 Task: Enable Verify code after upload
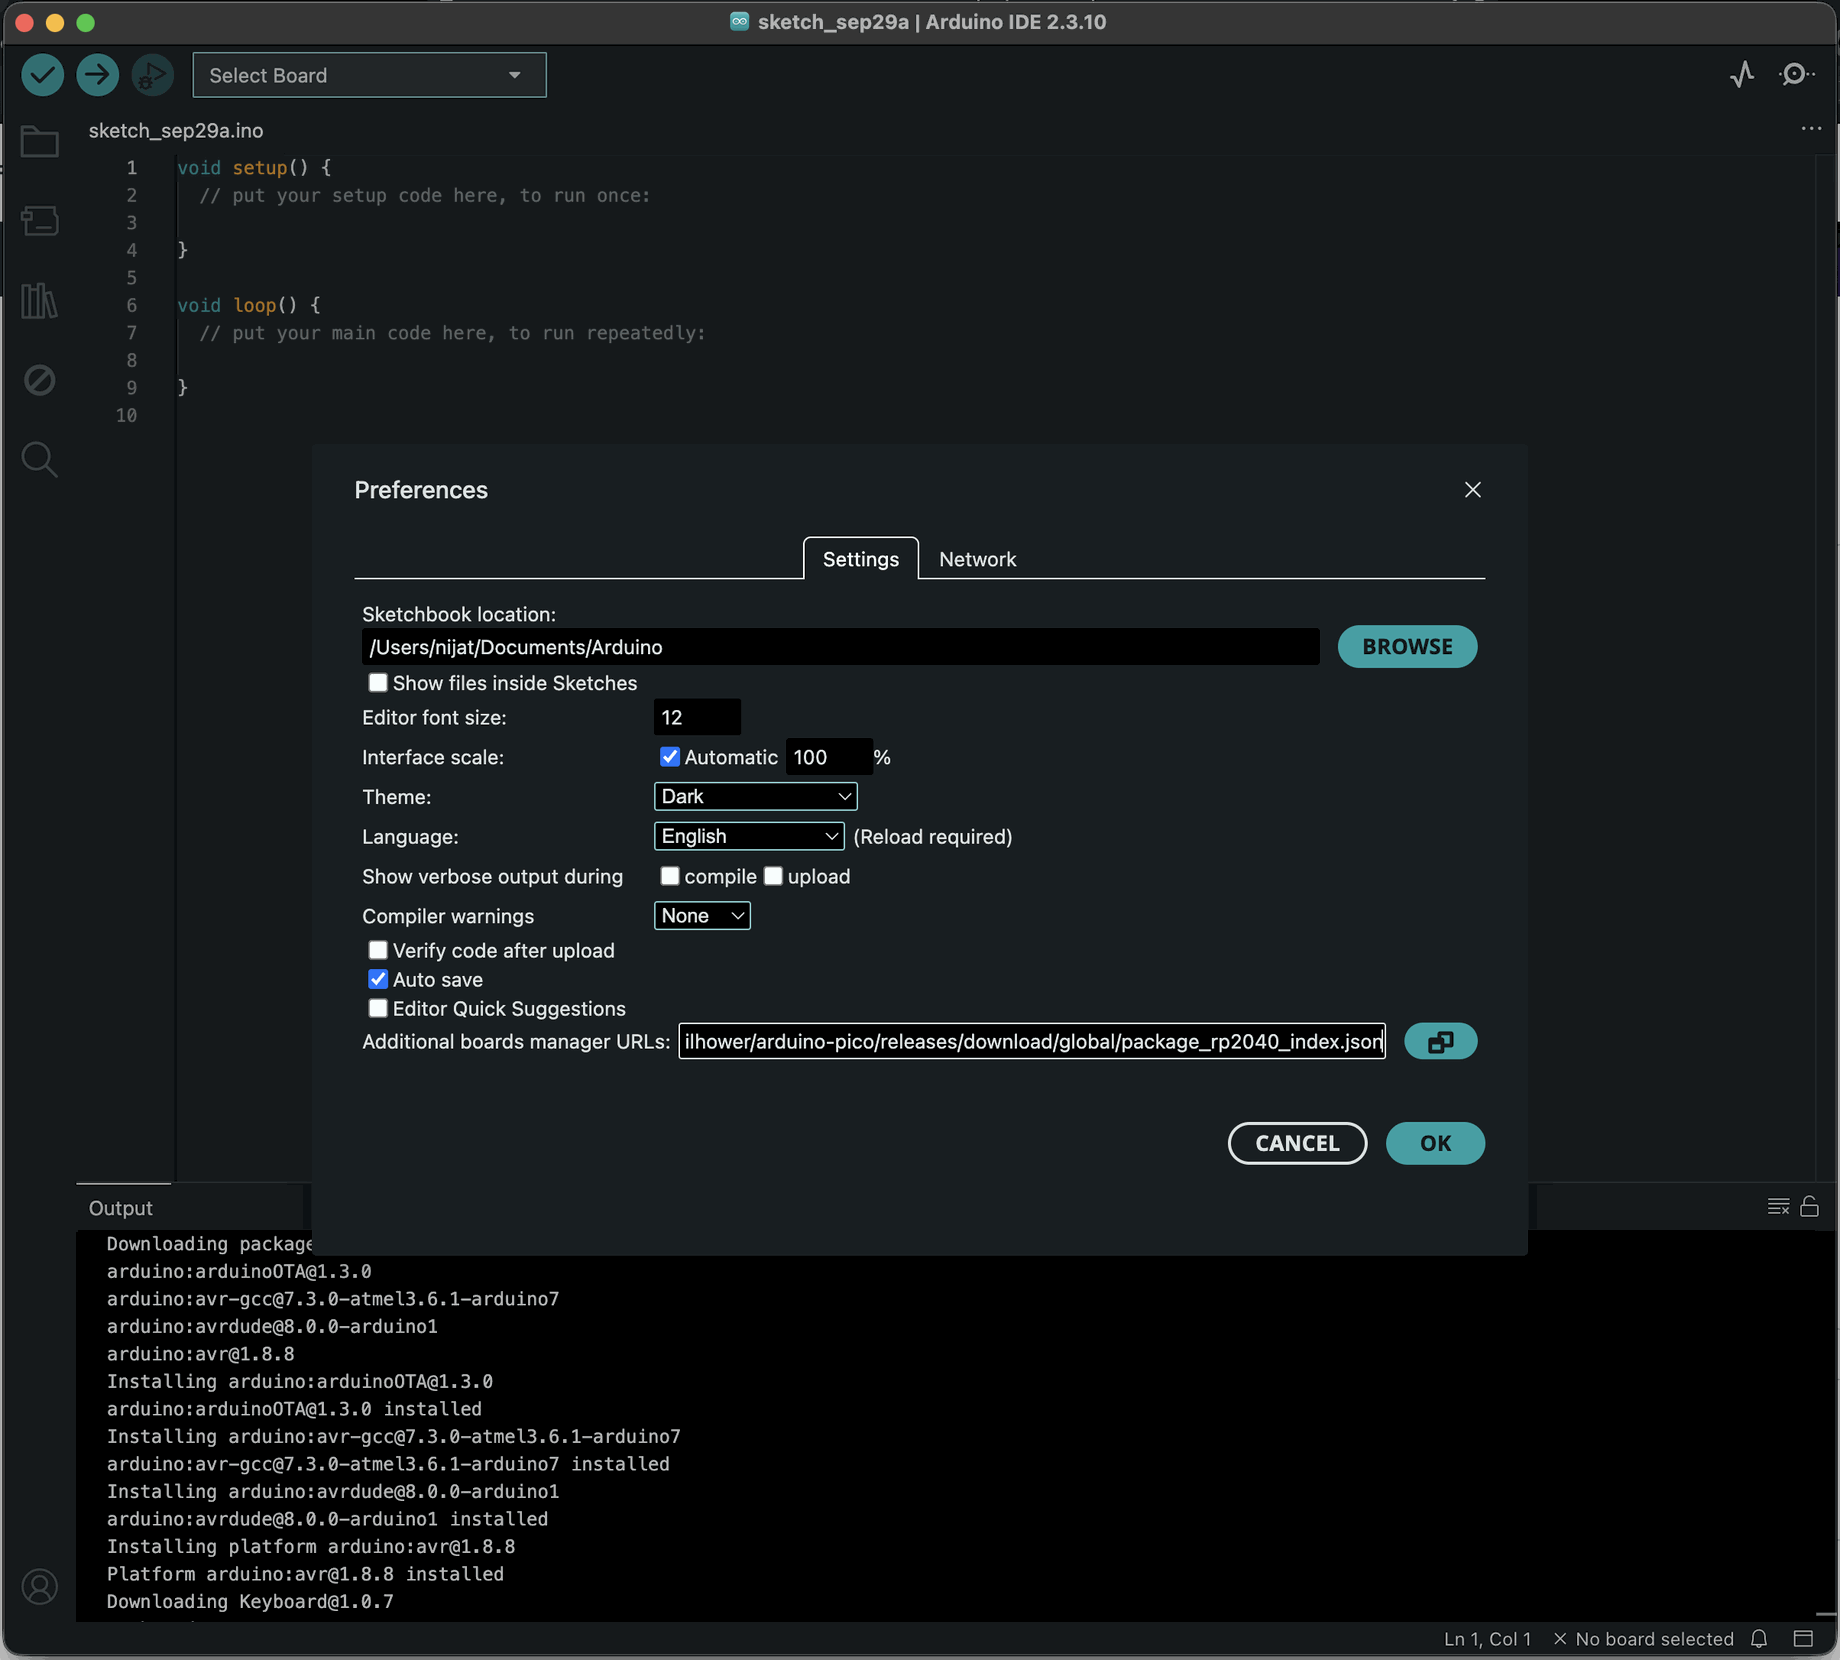point(378,950)
